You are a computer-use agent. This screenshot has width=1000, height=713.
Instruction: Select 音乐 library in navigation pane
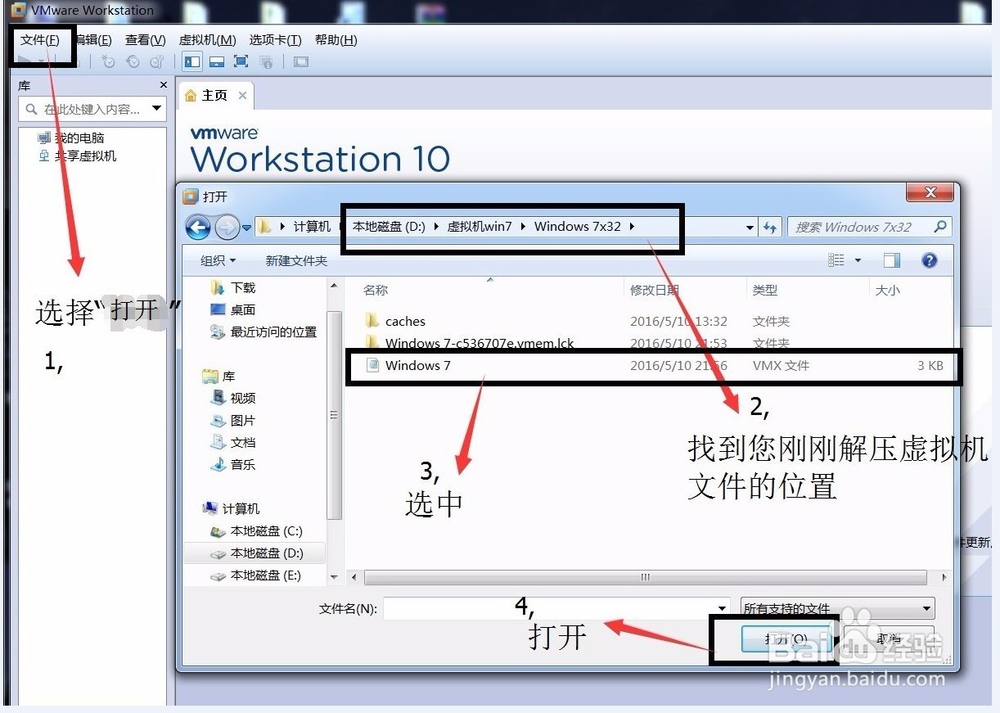(x=233, y=465)
